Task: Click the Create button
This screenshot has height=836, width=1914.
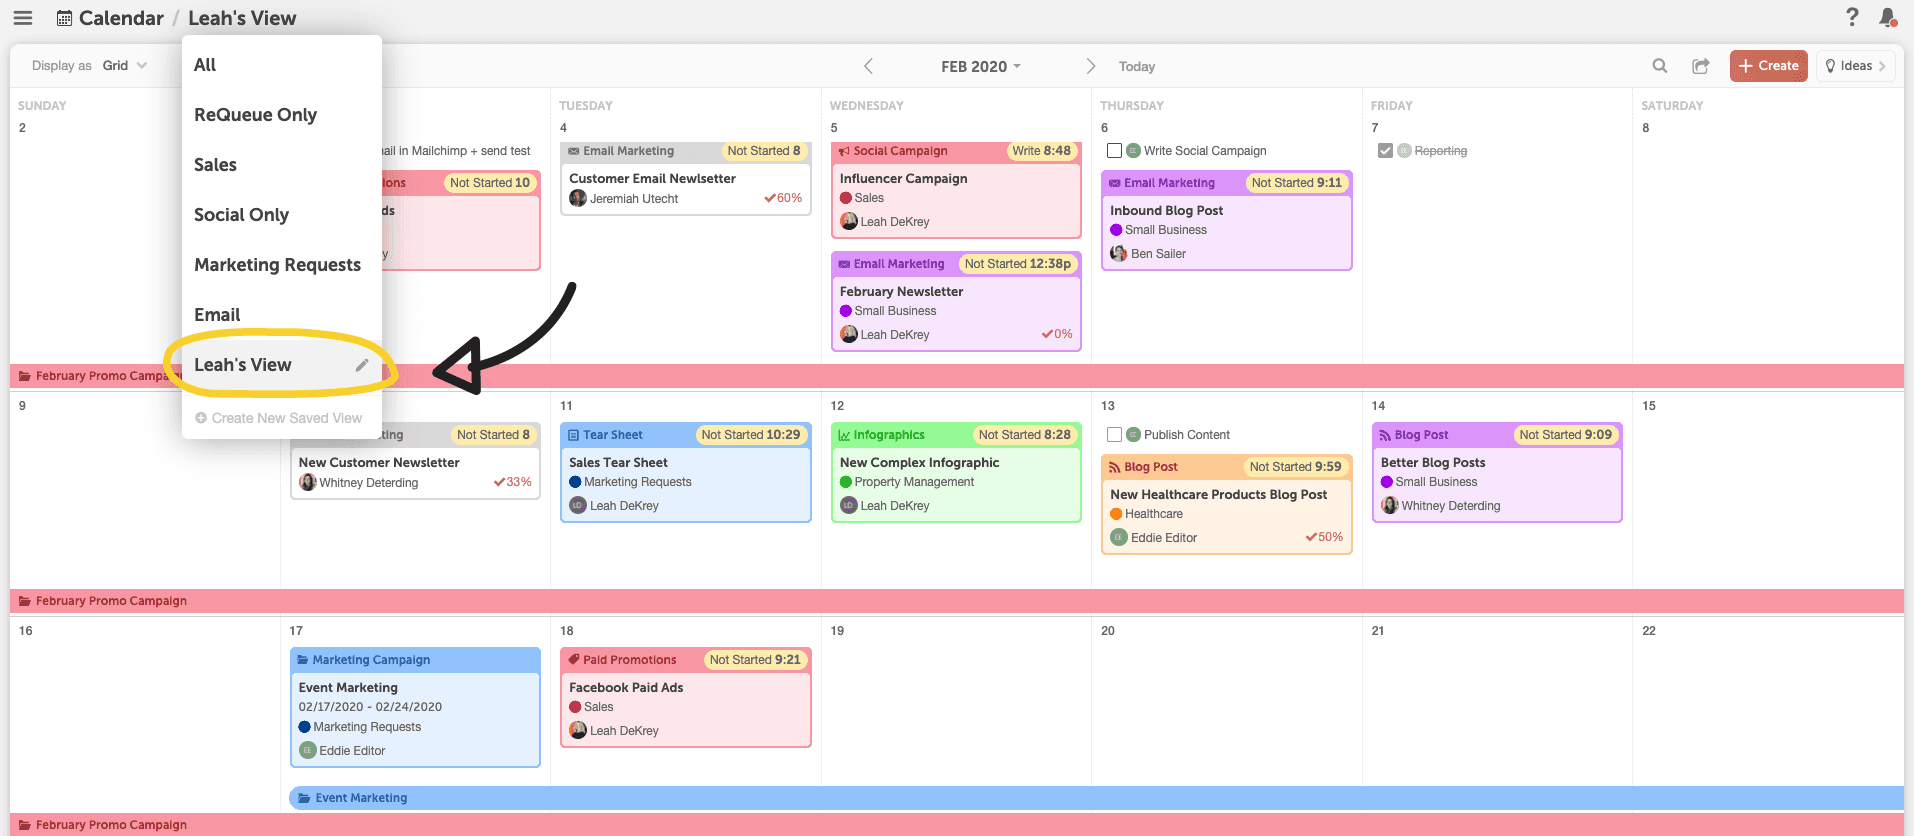Action: [1769, 66]
